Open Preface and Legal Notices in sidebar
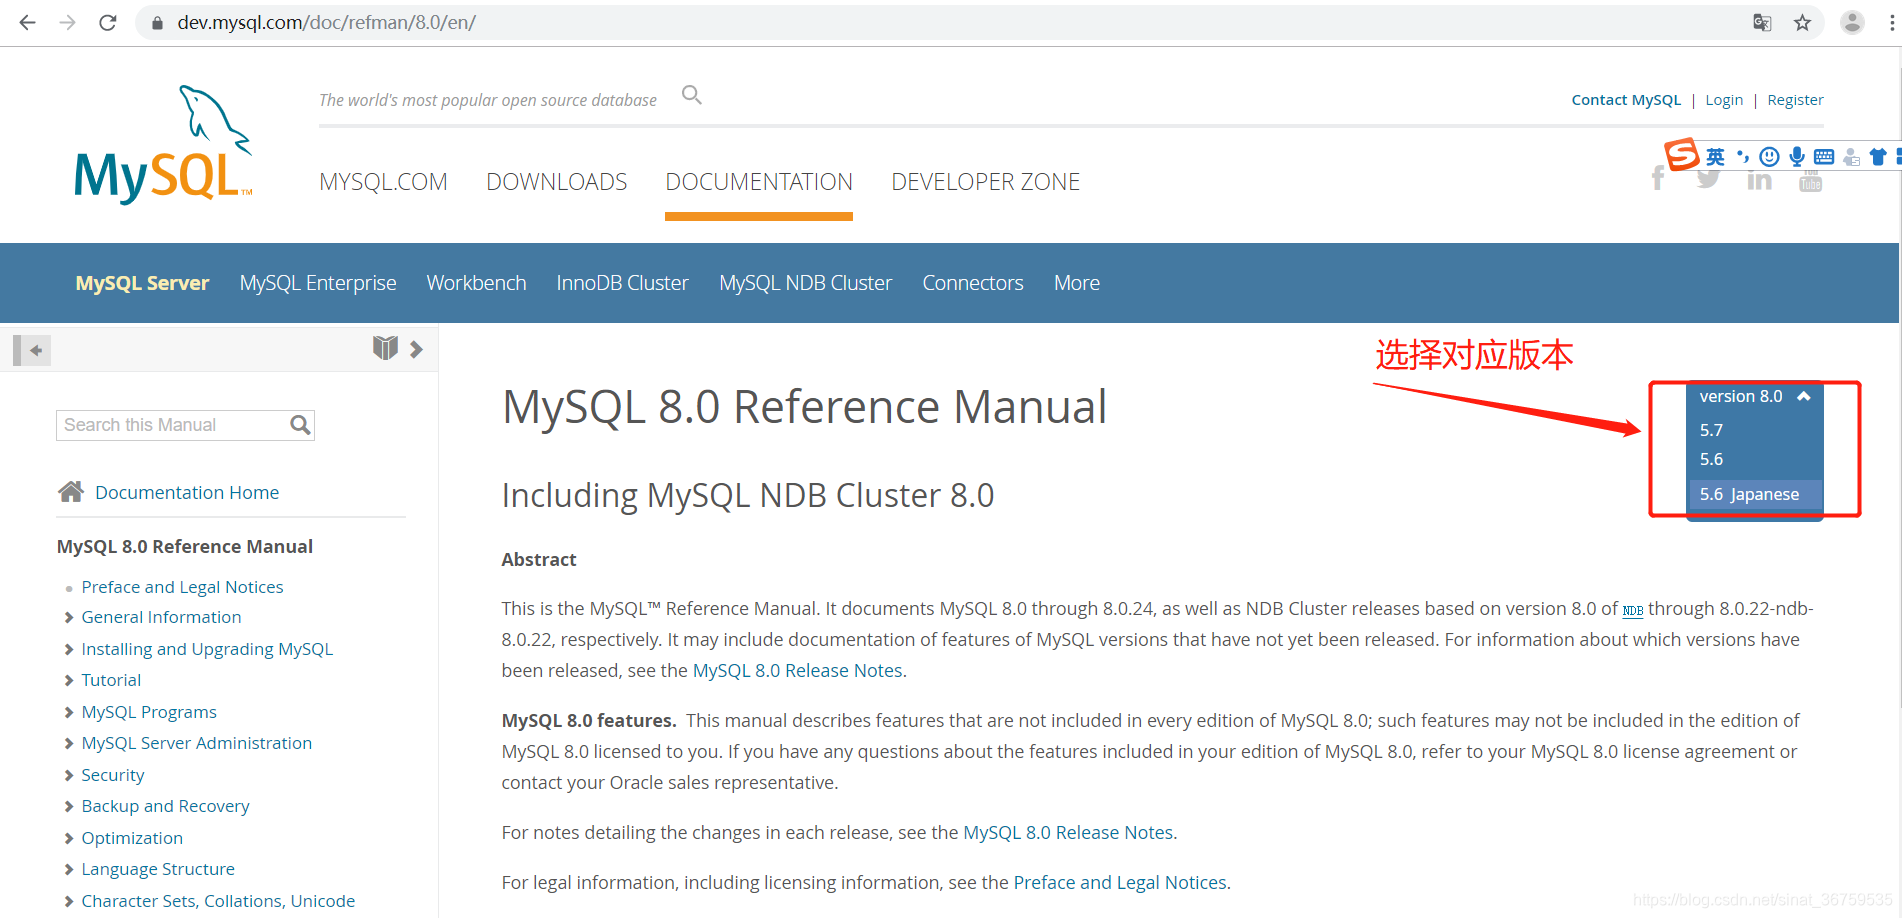Image resolution: width=1902 pixels, height=918 pixels. (x=182, y=587)
